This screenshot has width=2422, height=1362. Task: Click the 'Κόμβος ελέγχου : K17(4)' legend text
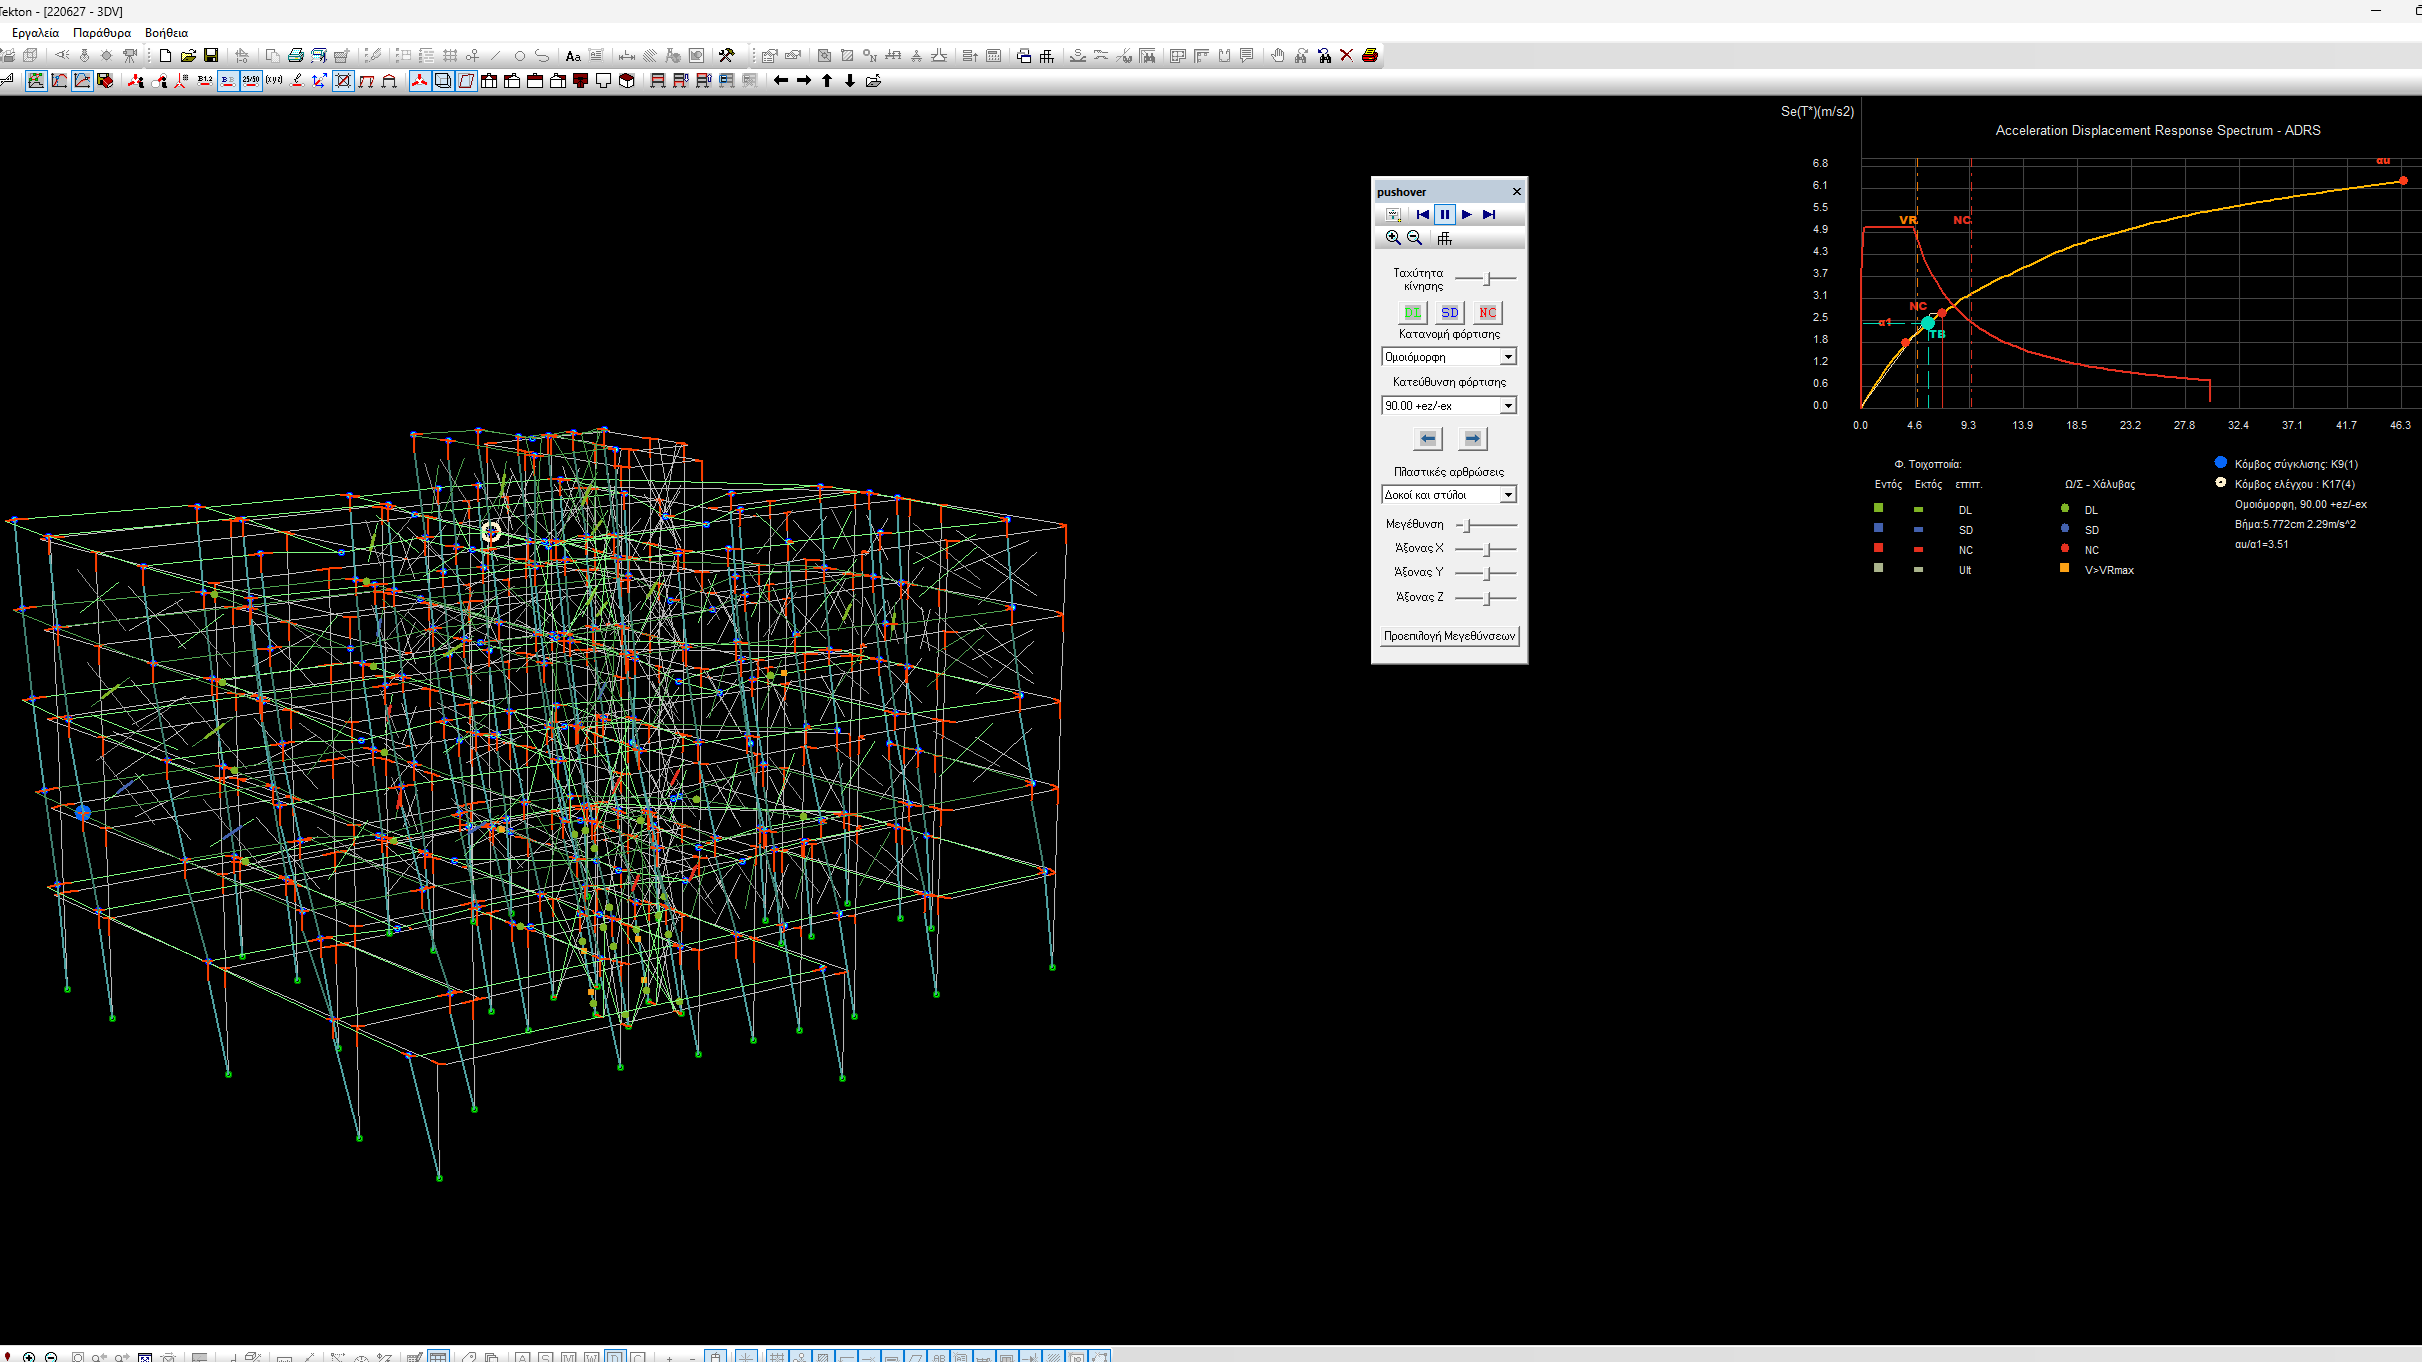(x=2294, y=484)
